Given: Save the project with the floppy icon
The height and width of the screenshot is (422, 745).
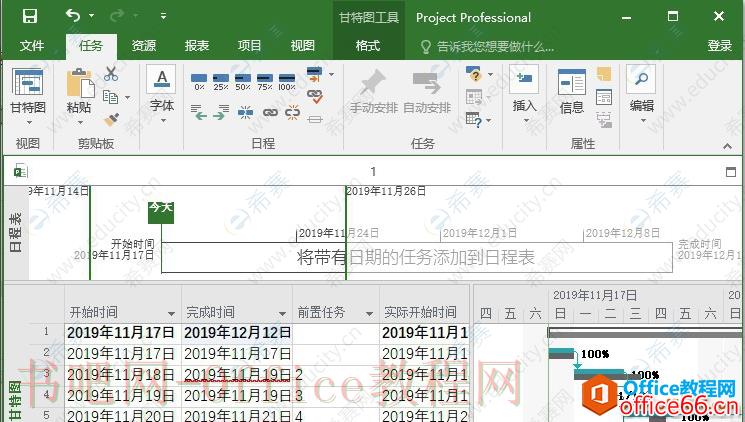Looking at the screenshot, I should click(x=29, y=16).
